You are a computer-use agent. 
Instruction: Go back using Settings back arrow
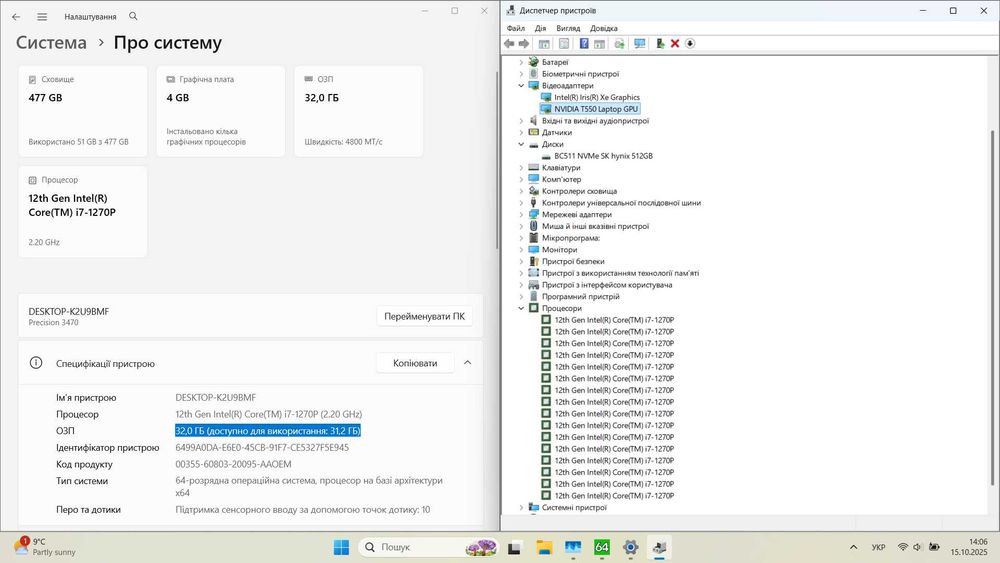tap(17, 17)
